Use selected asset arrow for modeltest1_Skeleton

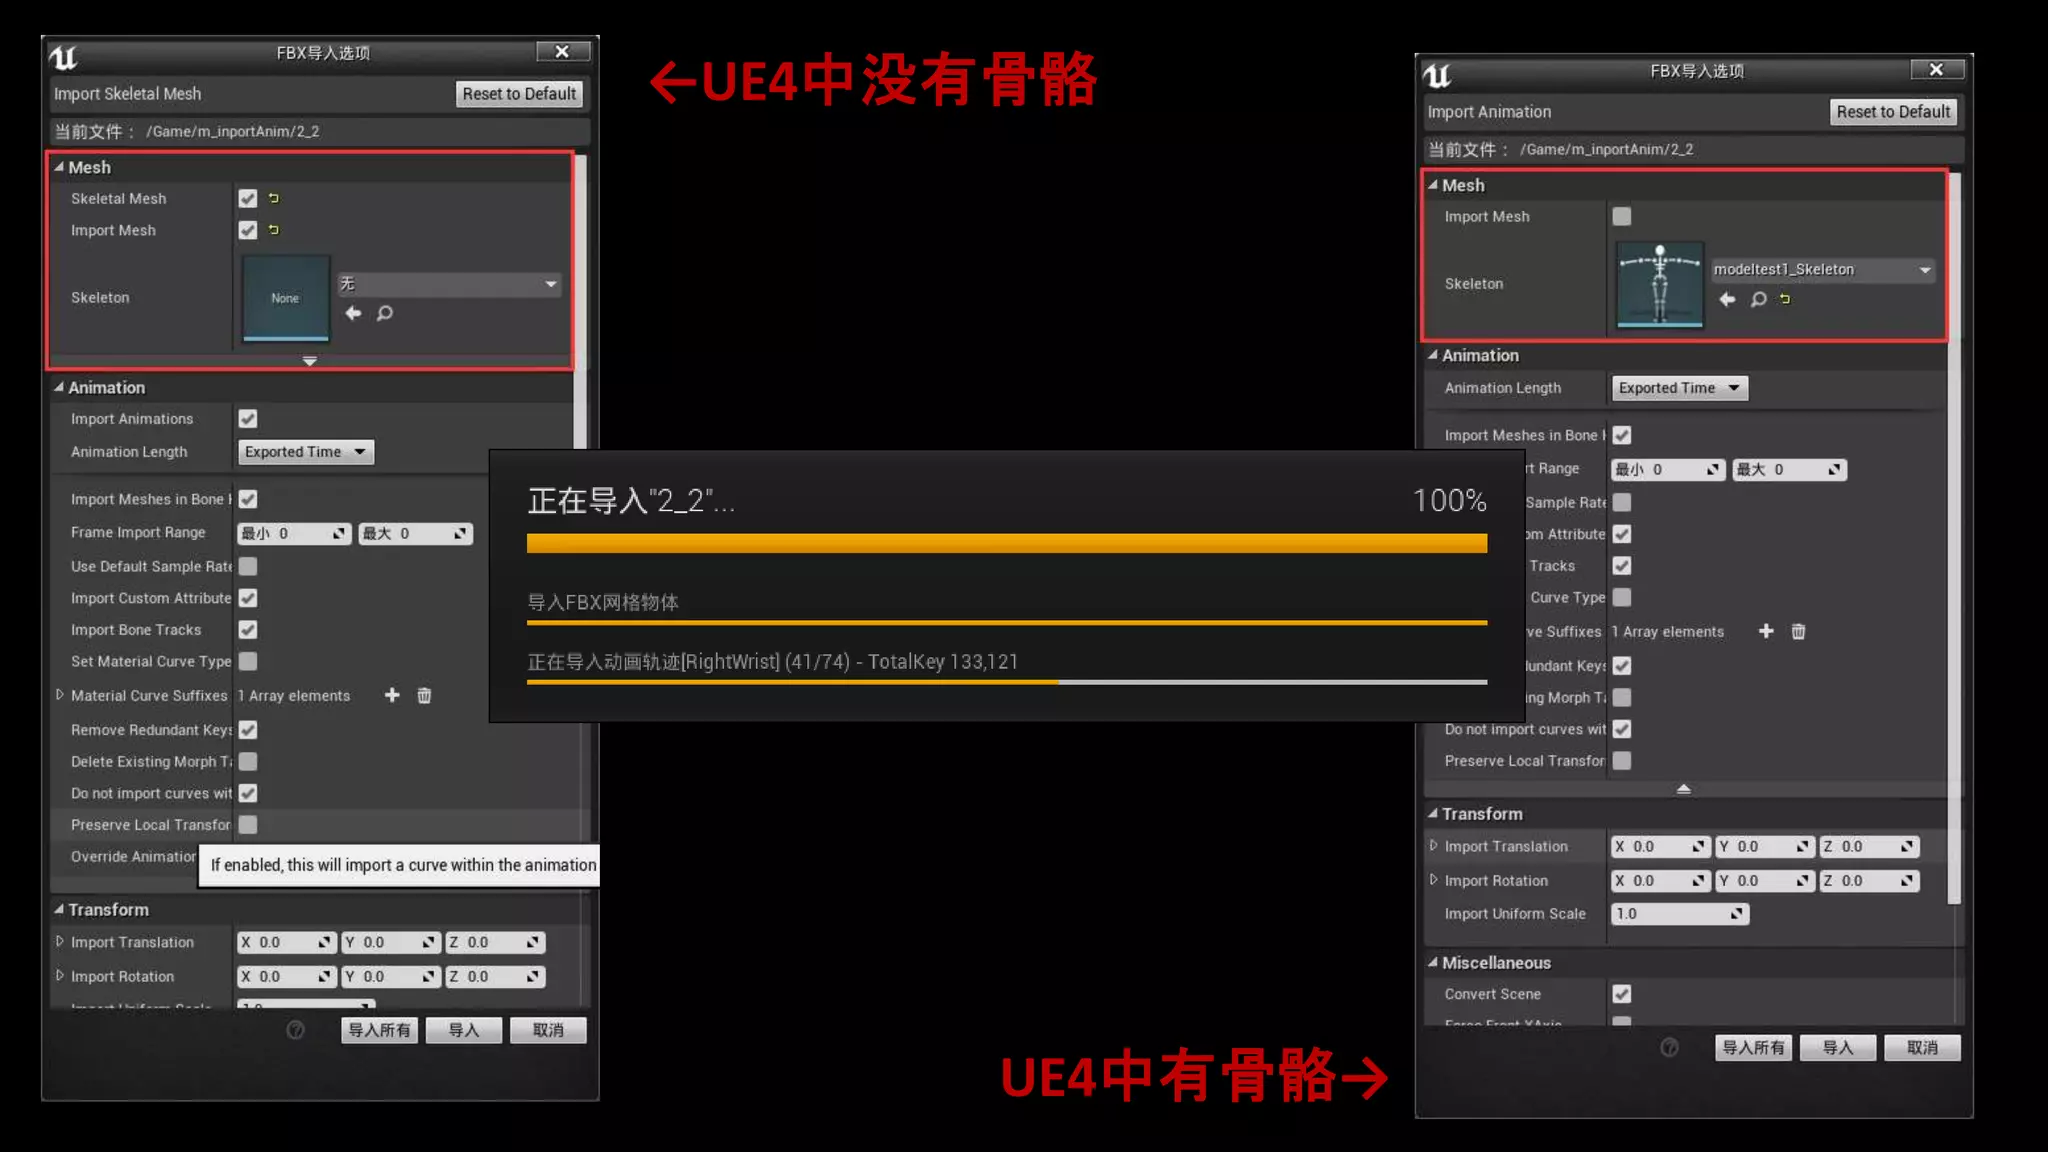tap(1727, 299)
